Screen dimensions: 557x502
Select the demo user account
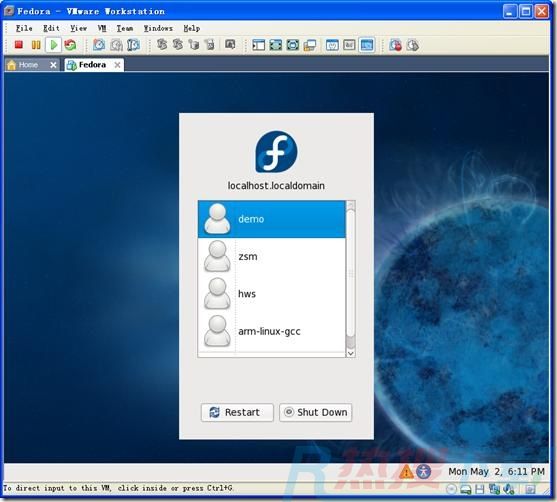click(271, 219)
